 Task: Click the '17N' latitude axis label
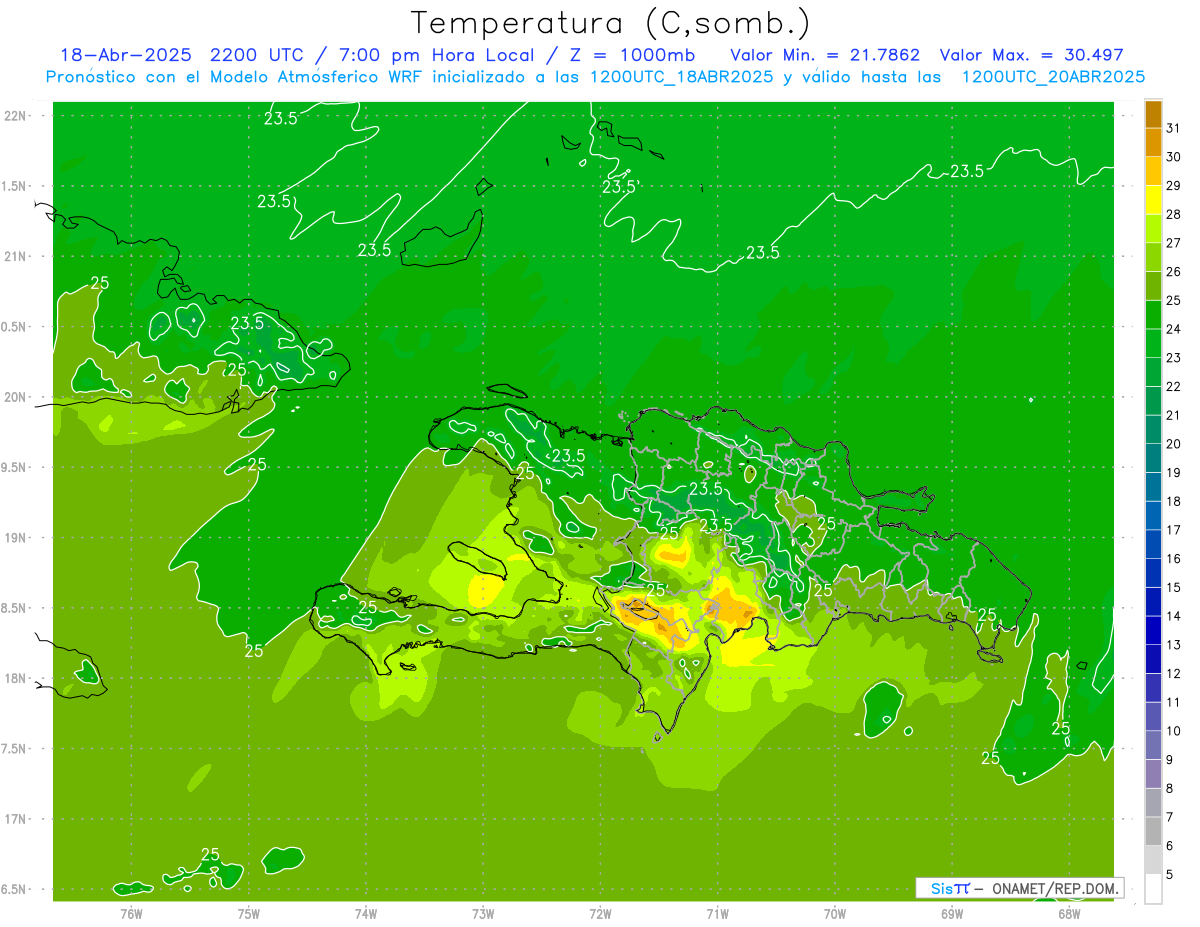click(x=15, y=819)
